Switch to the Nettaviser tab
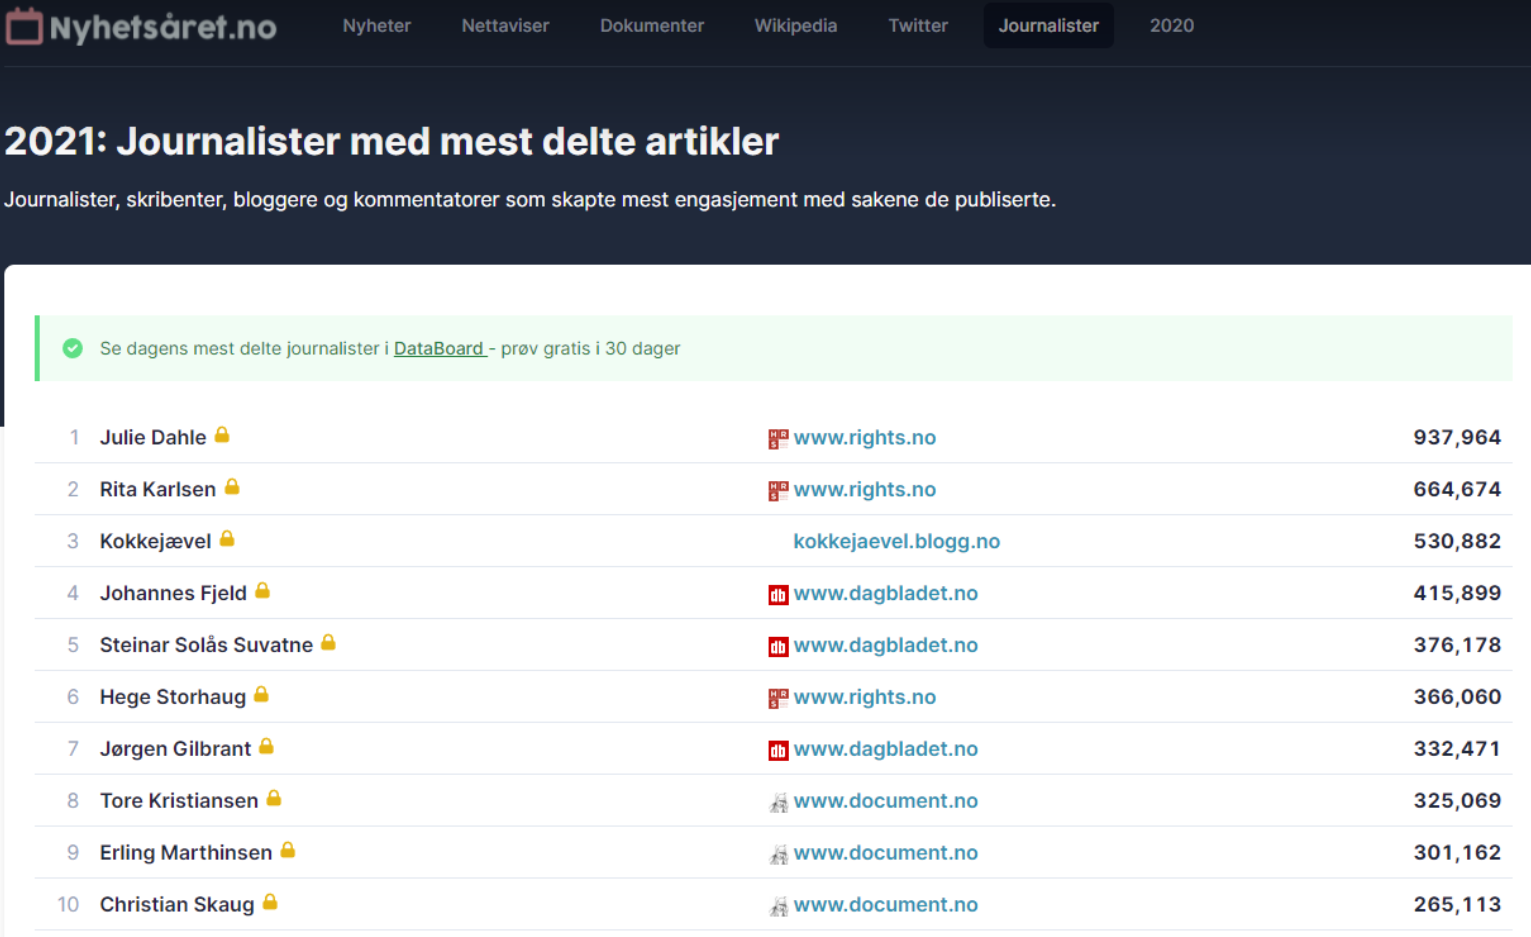The width and height of the screenshot is (1531, 937). point(505,26)
